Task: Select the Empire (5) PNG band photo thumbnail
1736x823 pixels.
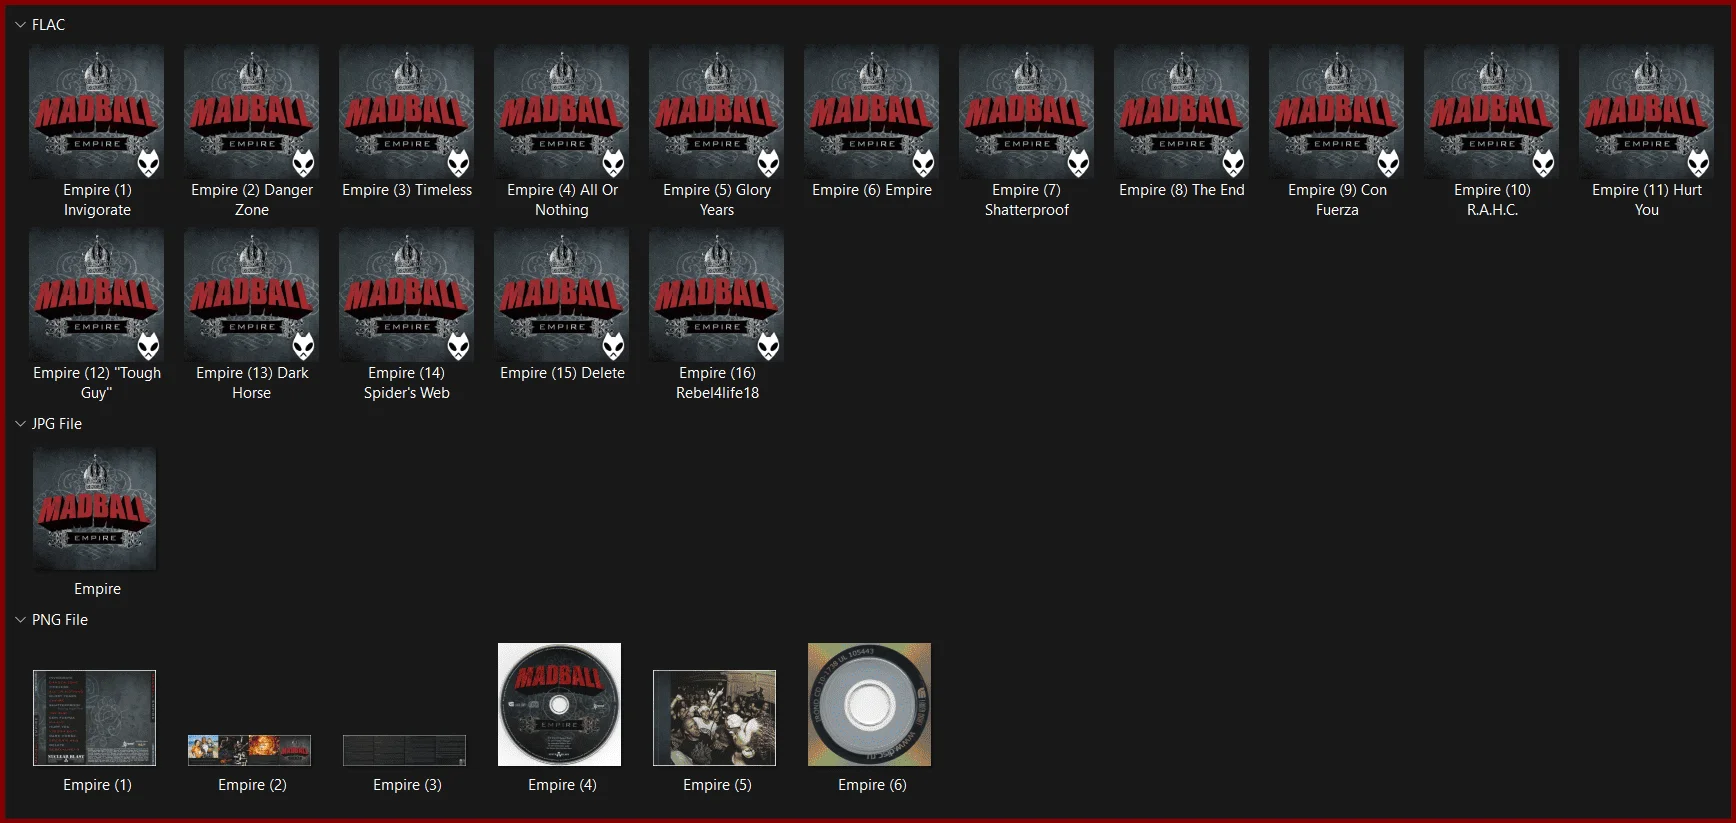Action: coord(715,718)
